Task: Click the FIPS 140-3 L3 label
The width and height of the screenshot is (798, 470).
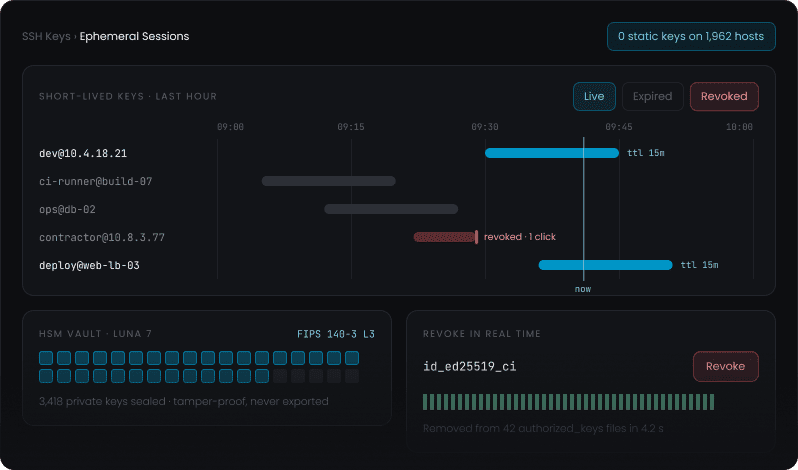Action: tap(336, 334)
